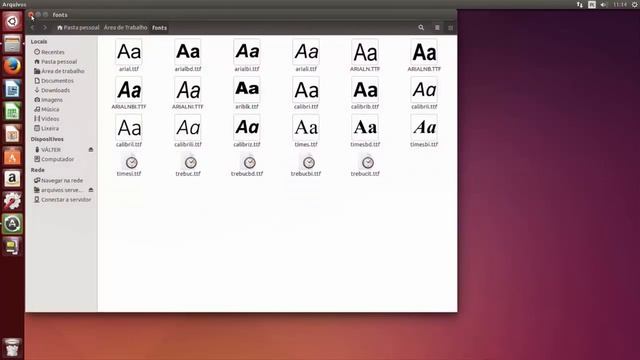Select the trebucbd.ttf loading icon
The image size is (640, 360).
[x=249, y=162]
